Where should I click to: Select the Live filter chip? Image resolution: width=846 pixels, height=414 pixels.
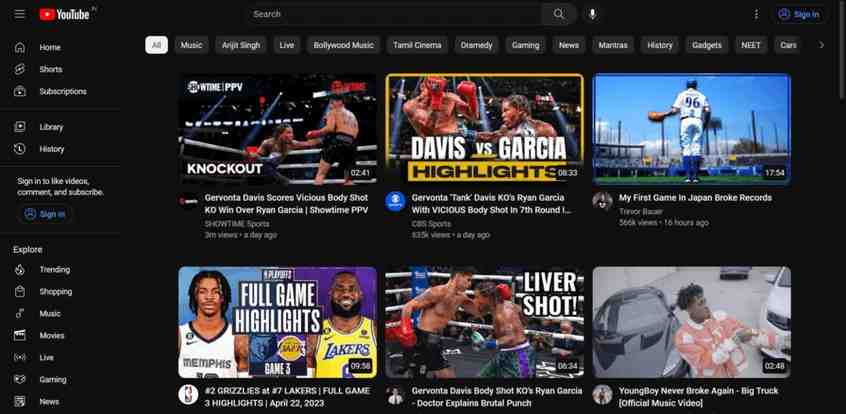(287, 45)
